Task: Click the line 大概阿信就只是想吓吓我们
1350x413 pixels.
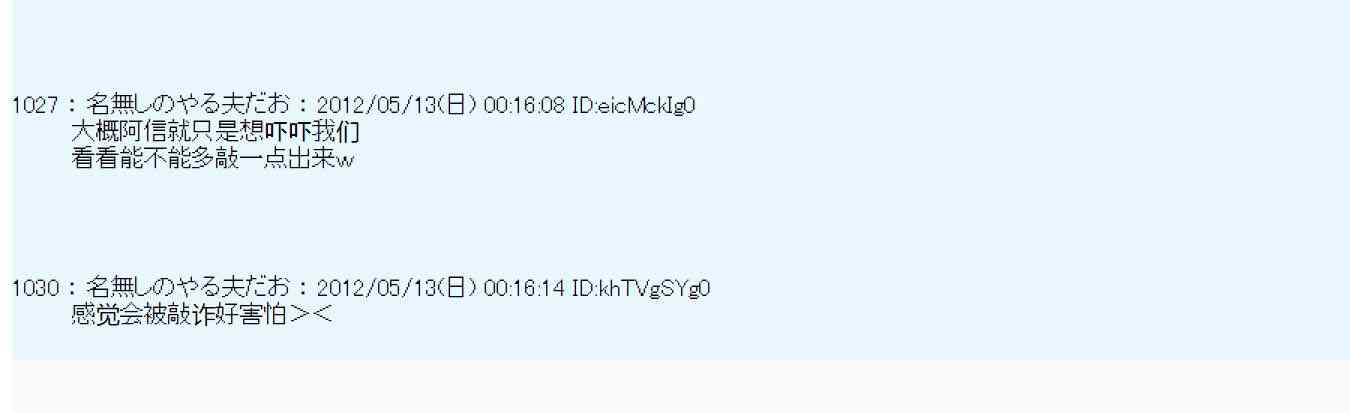Action: point(216,130)
